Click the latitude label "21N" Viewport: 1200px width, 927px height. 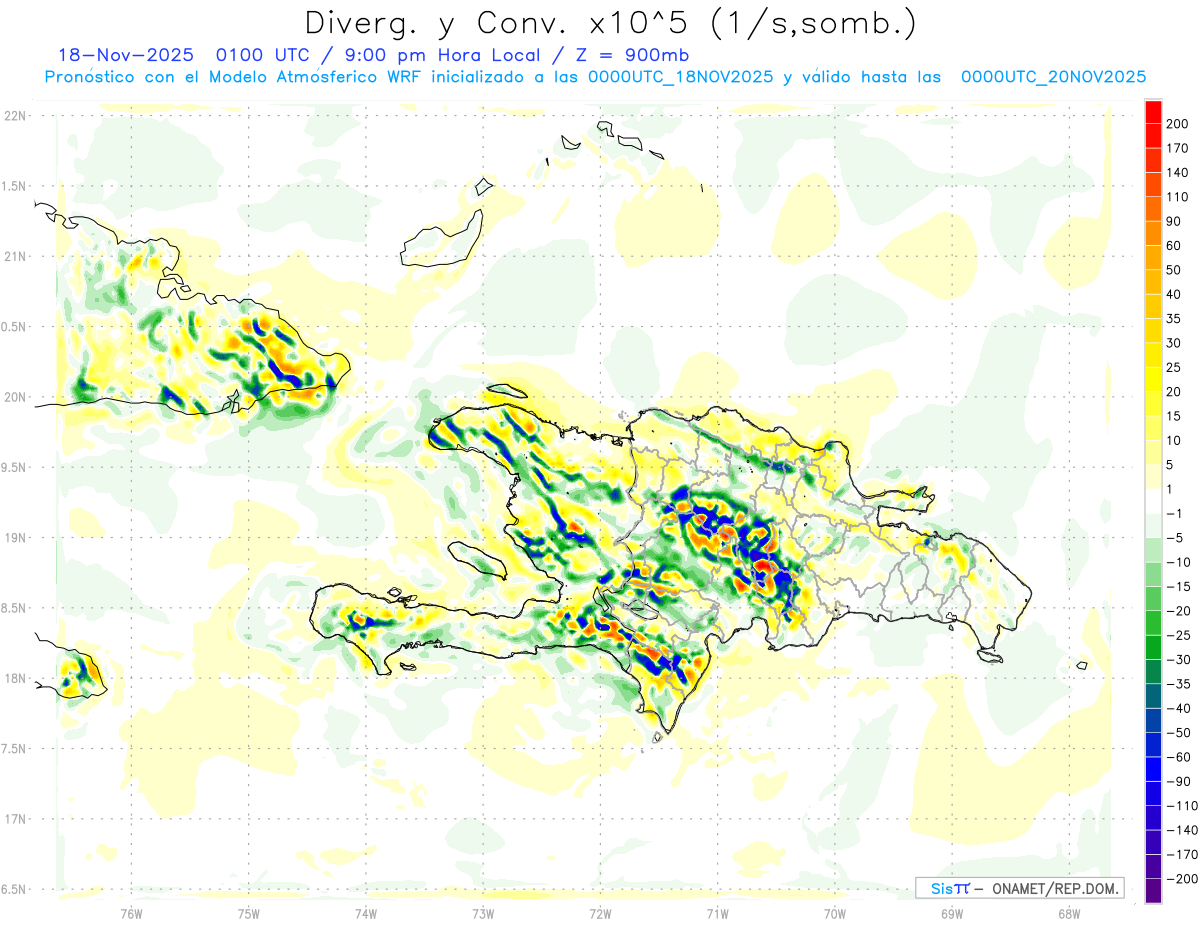click(x=14, y=257)
